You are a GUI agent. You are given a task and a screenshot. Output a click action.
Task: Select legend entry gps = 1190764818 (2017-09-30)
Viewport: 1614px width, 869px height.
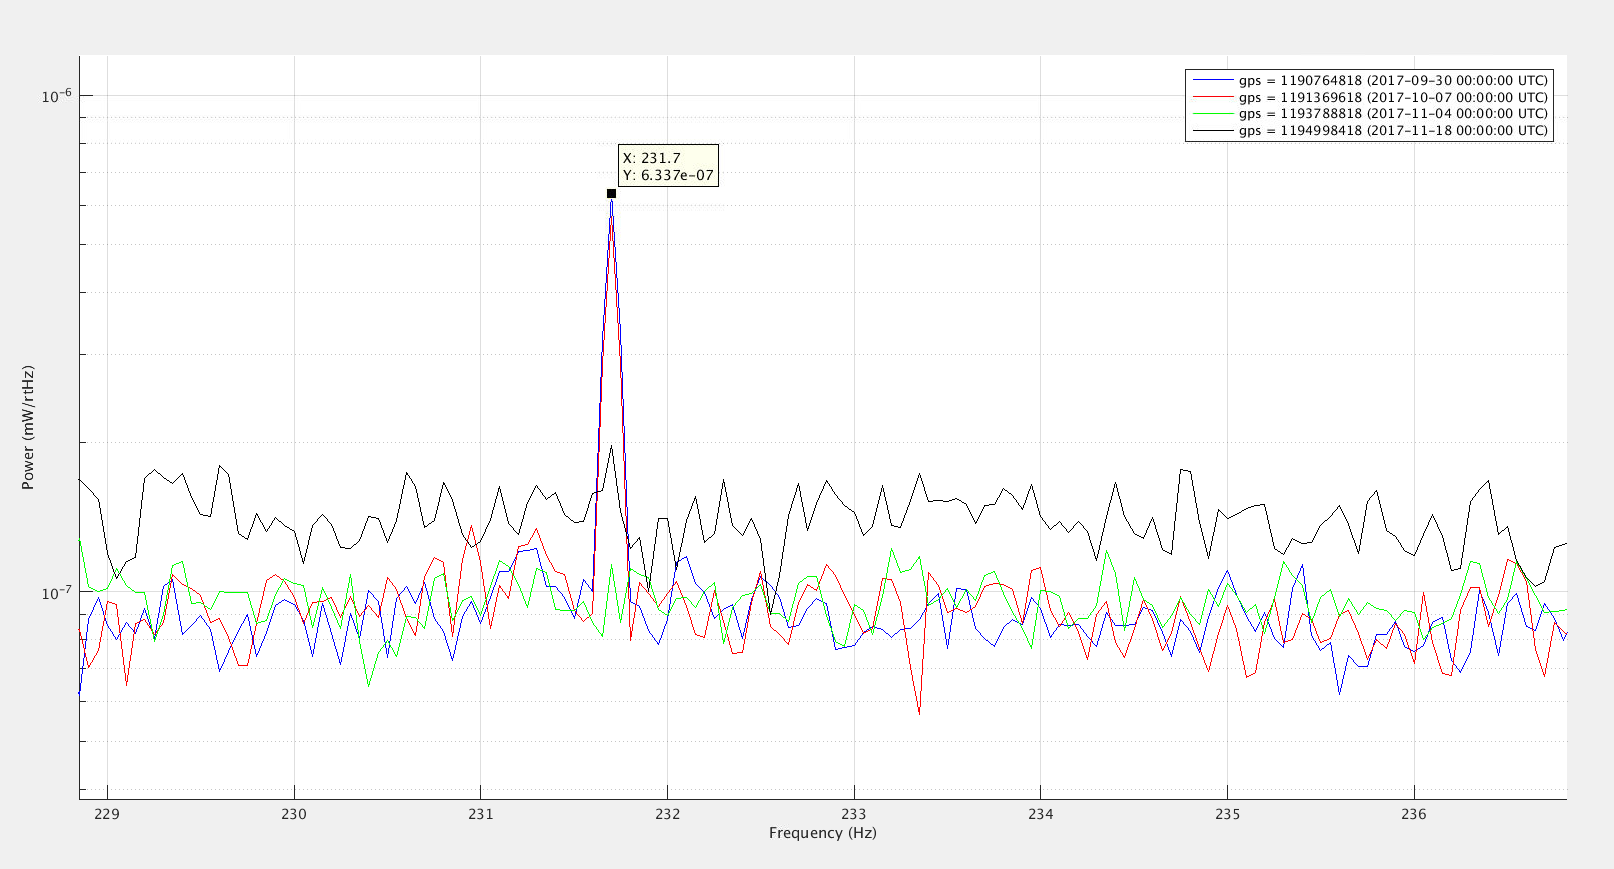click(1393, 81)
